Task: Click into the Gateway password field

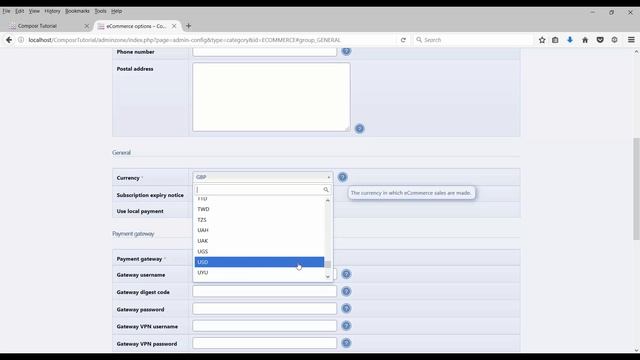Action: pos(264,309)
